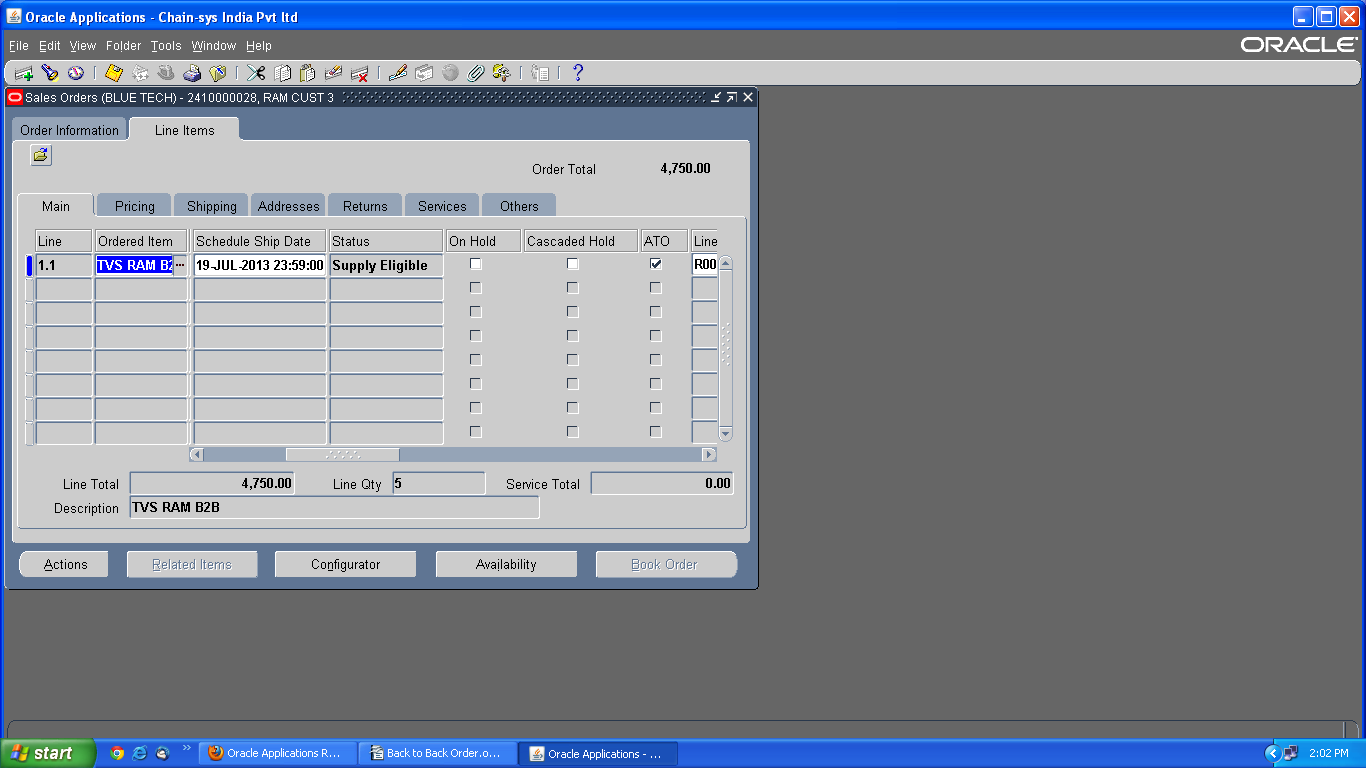Screen dimensions: 1366x768
Task: Select the Services sub-tab
Action: 442,206
